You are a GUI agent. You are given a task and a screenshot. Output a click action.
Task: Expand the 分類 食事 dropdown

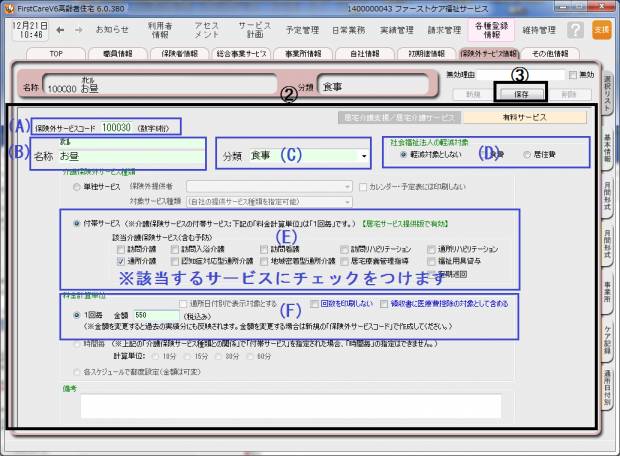(x=361, y=157)
